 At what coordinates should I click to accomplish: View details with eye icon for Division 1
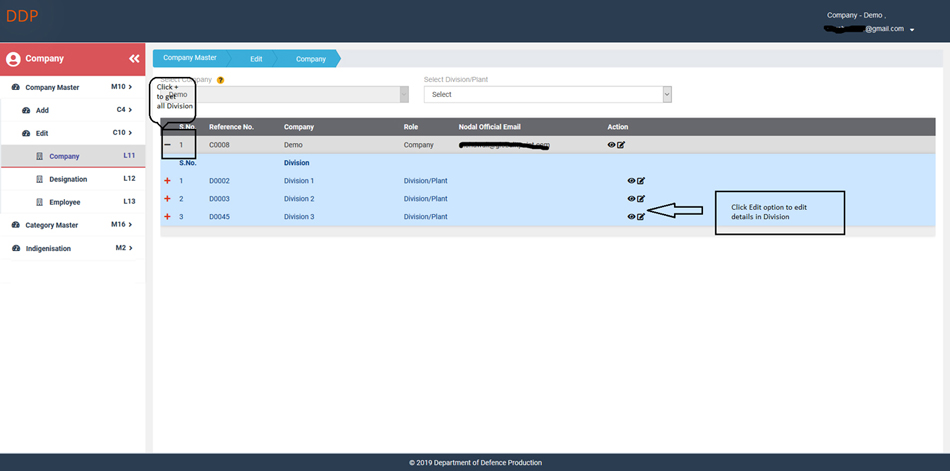[631, 181]
